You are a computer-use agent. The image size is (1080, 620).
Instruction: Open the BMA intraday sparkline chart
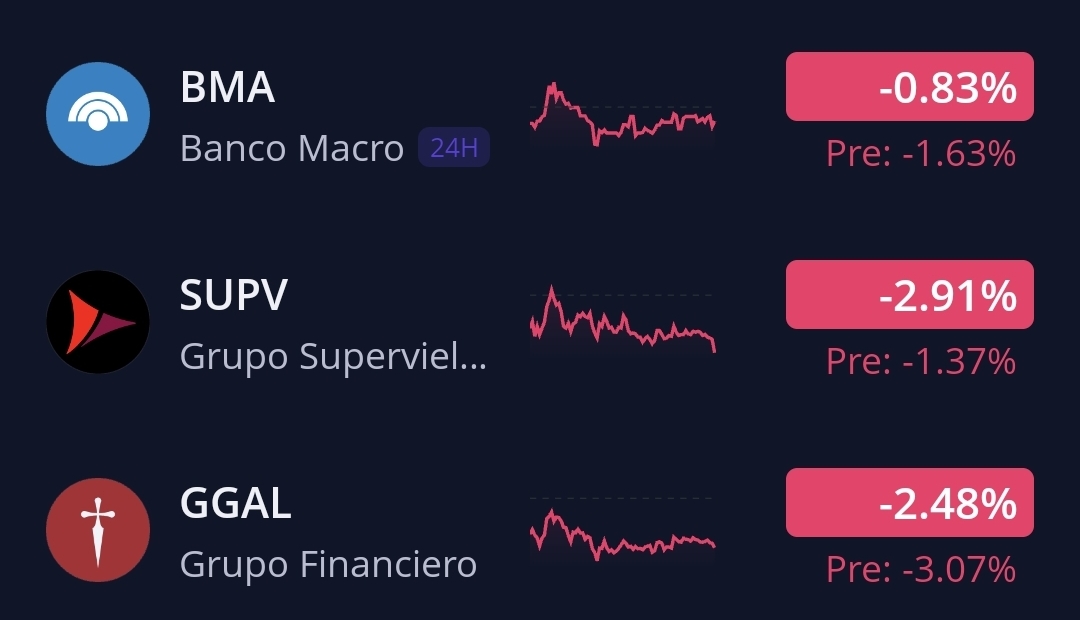coord(622,118)
